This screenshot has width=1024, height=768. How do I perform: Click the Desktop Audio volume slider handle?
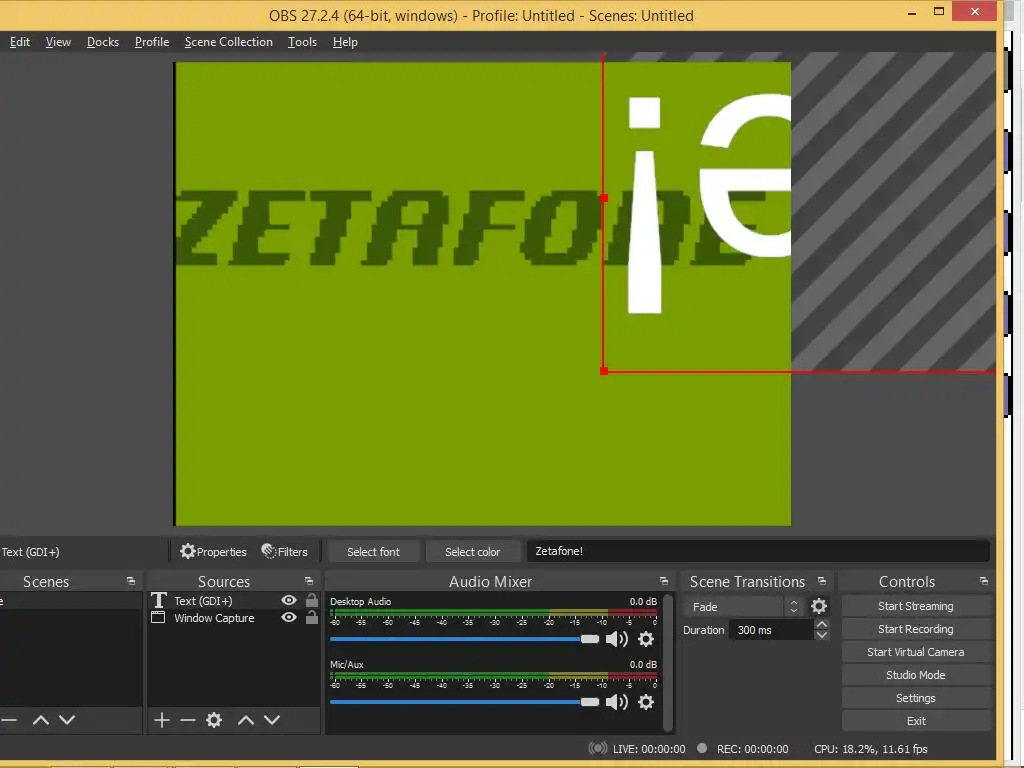pos(590,639)
